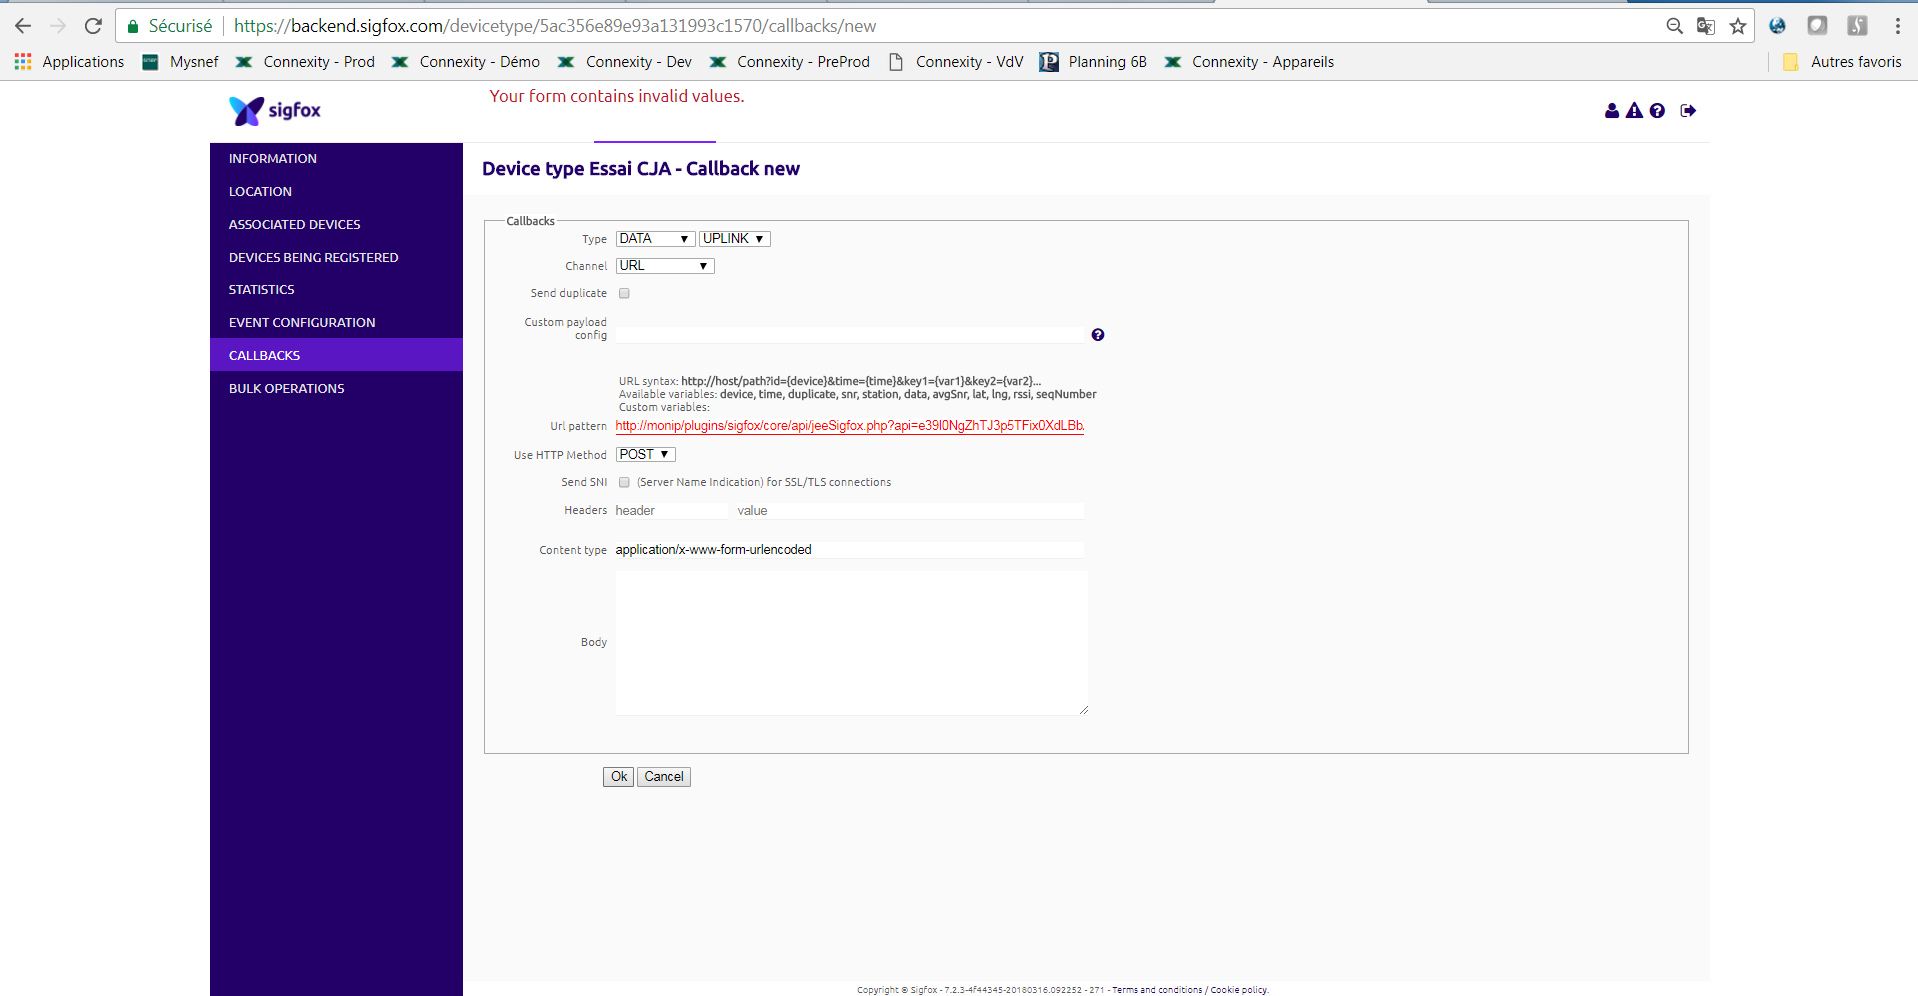Screen dimensions: 1918x996
Task: Open the Chrome three-dot menu
Action: pos(1897,26)
